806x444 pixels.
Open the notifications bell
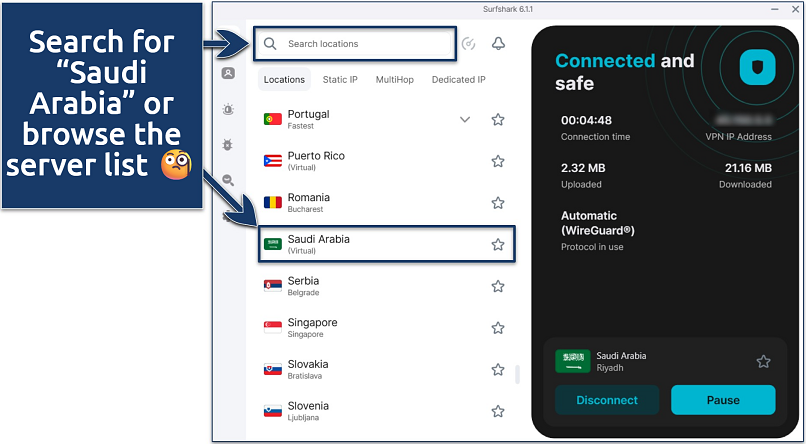498,44
